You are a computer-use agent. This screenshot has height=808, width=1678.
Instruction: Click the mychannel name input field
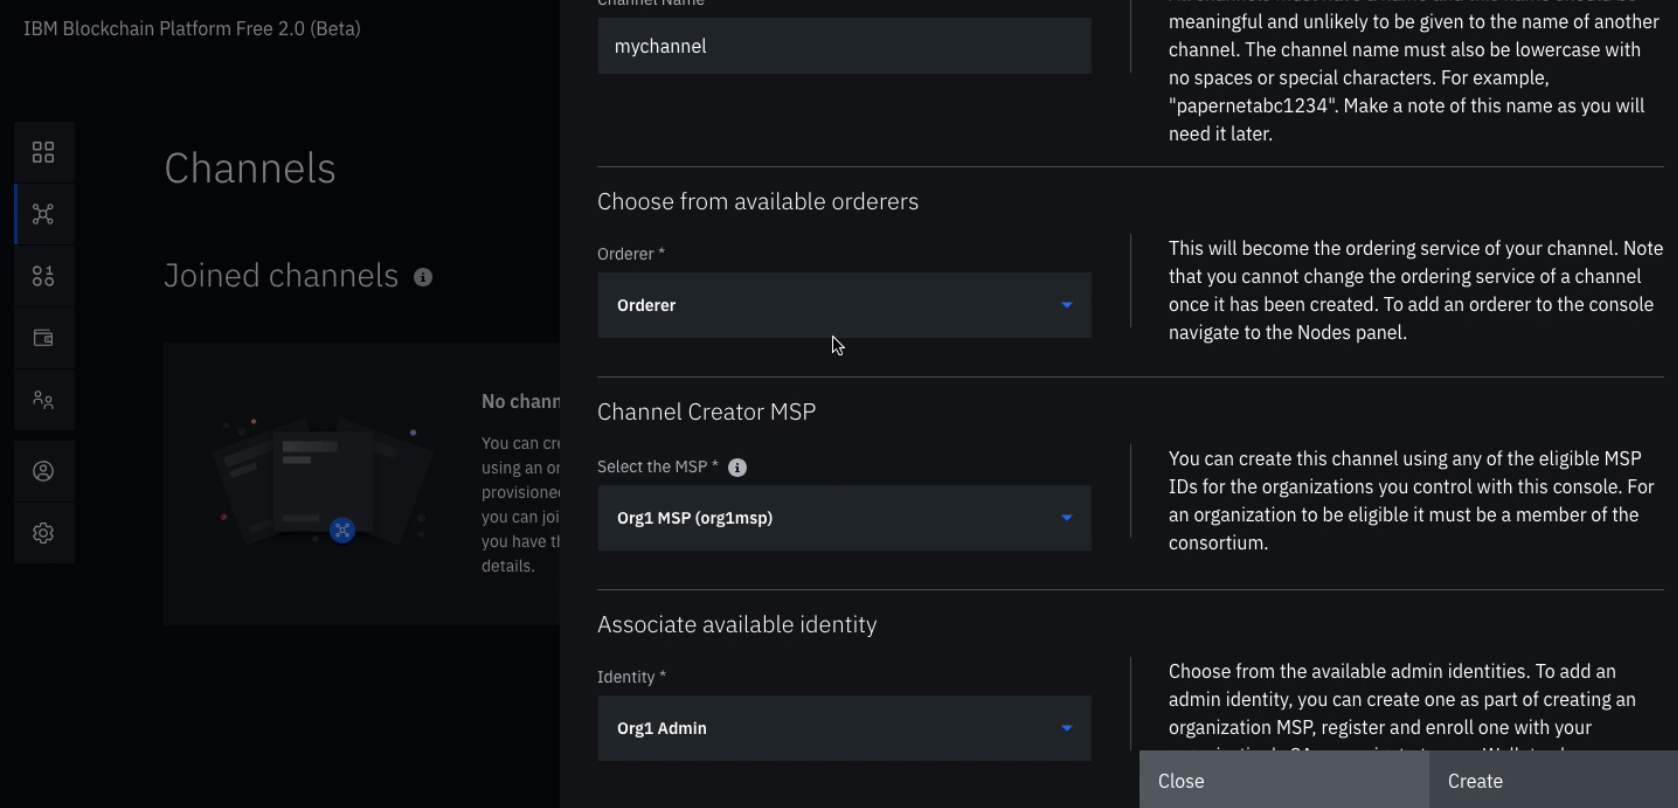click(x=844, y=46)
